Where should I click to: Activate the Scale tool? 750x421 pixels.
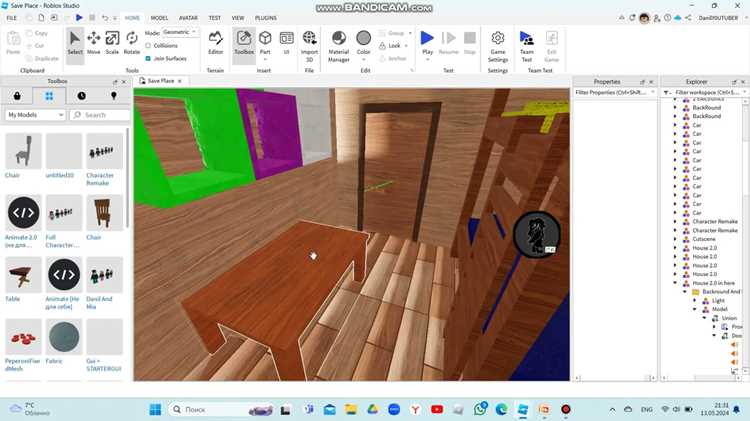pyautogui.click(x=112, y=43)
